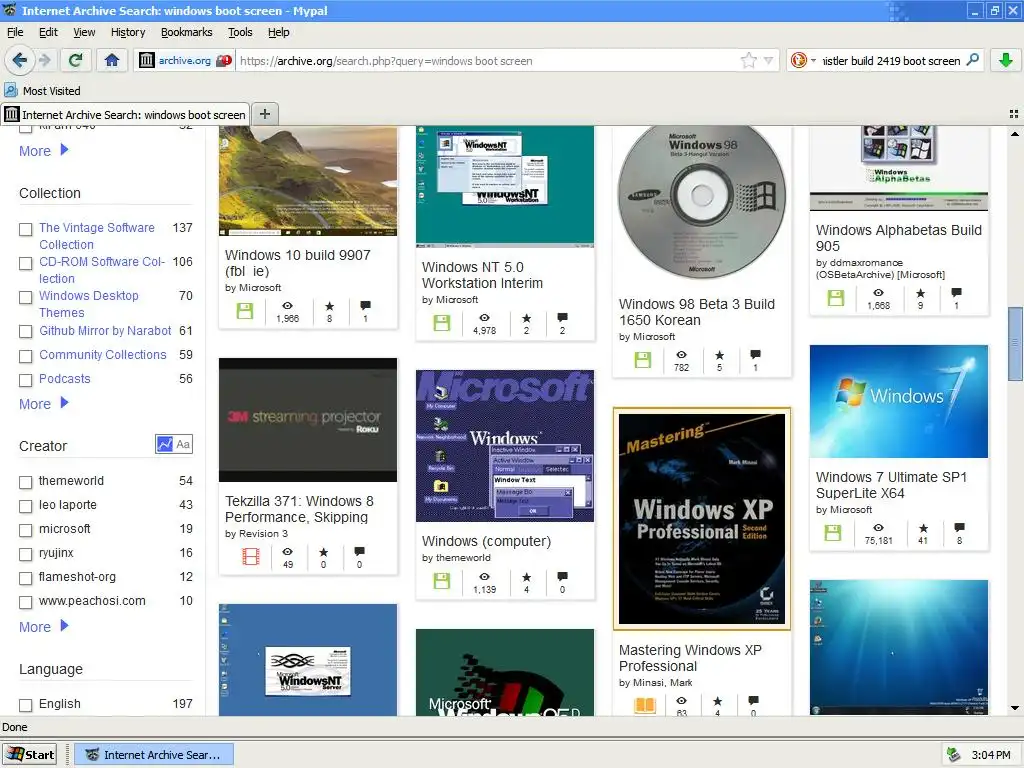
Task: Click comment bubble under Windows 7 Ultimate SP1
Action: point(959,527)
